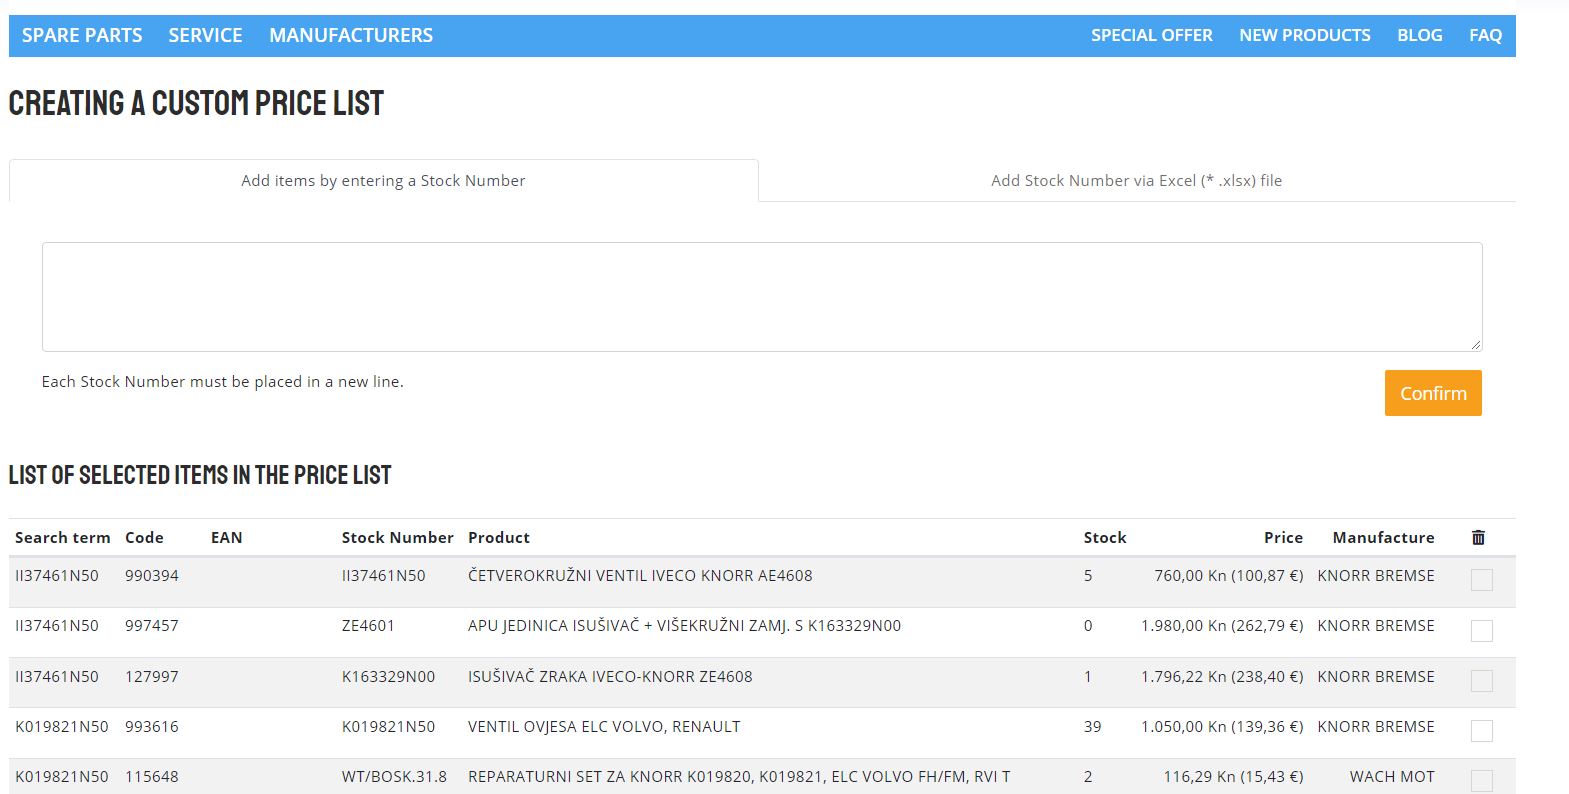Click the price 760,00 Kn (100,87 €)
The image size is (1569, 794).
(1229, 576)
